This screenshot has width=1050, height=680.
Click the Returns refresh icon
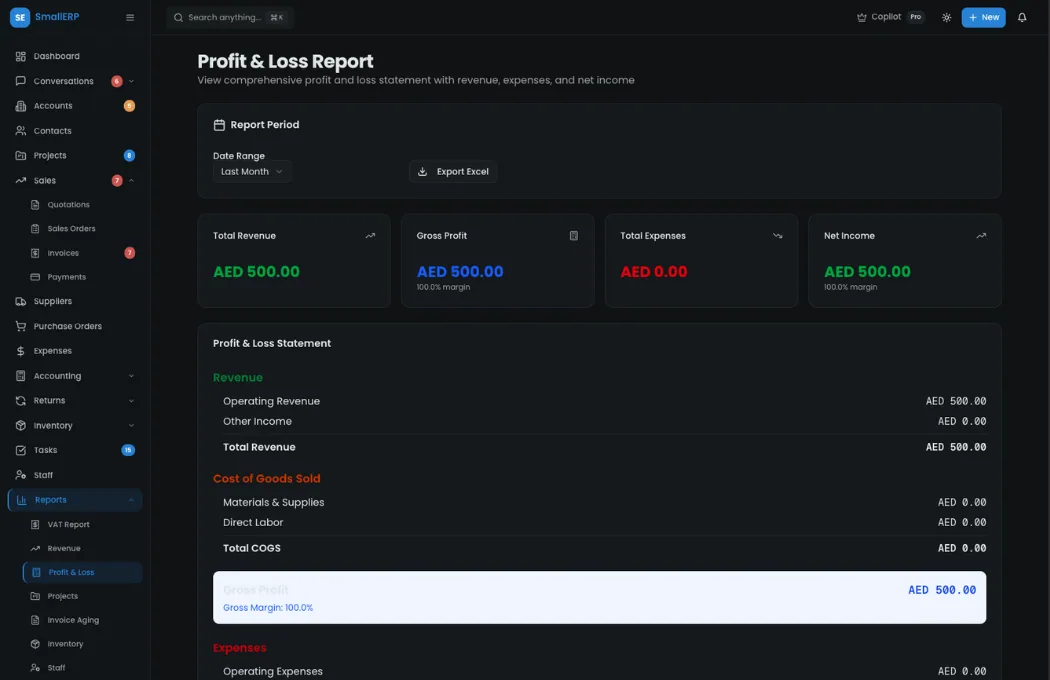[21, 401]
